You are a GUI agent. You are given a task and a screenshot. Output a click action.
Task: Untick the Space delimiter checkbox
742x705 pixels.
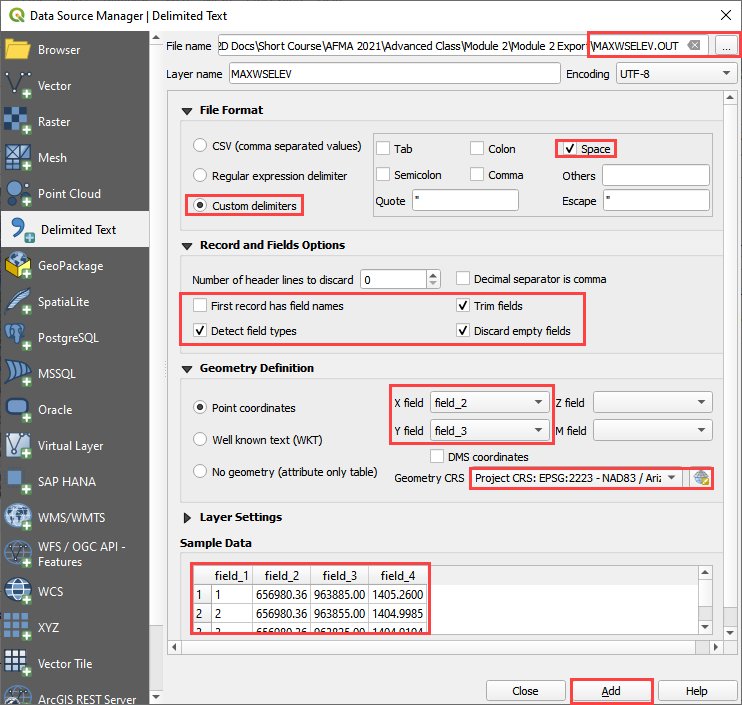coord(569,149)
